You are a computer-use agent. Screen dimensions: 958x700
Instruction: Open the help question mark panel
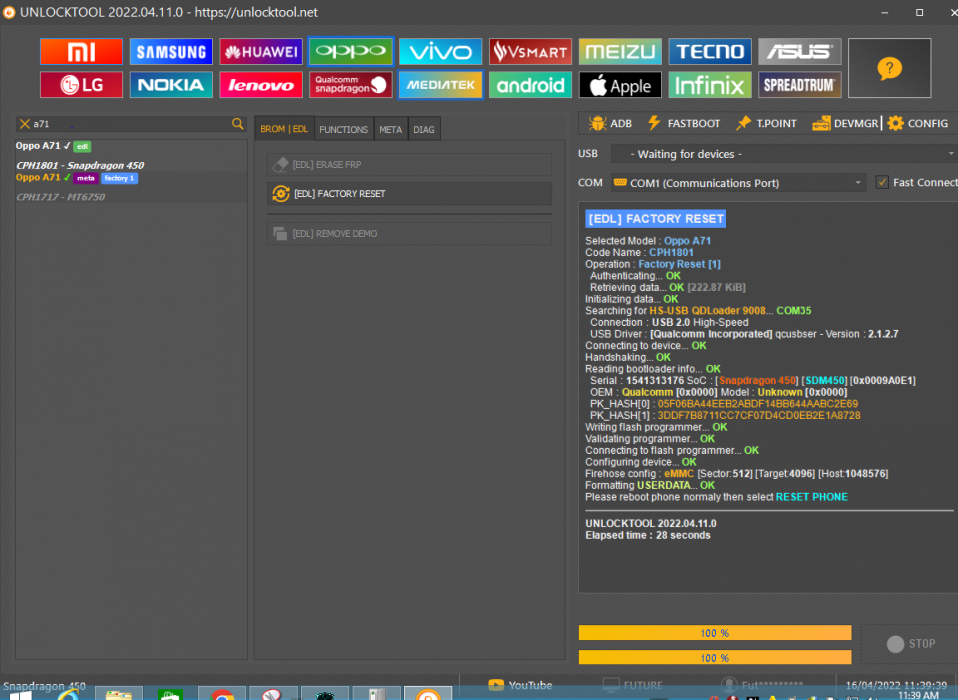[890, 68]
